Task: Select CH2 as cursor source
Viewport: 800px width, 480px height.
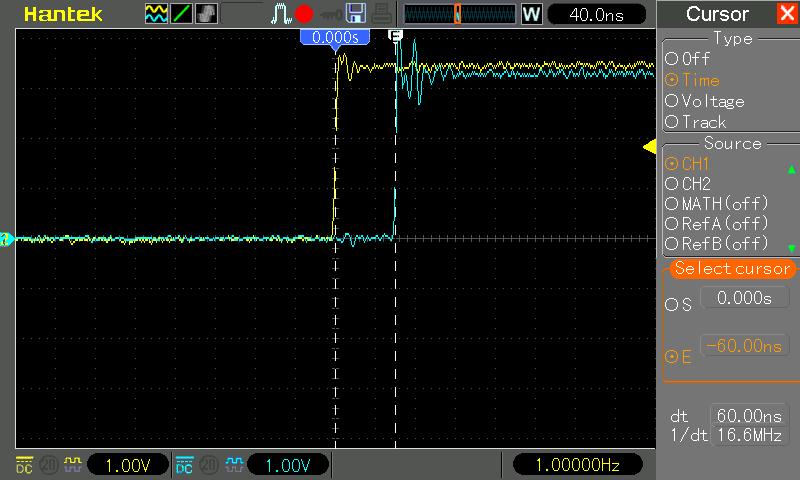Action: click(x=694, y=184)
